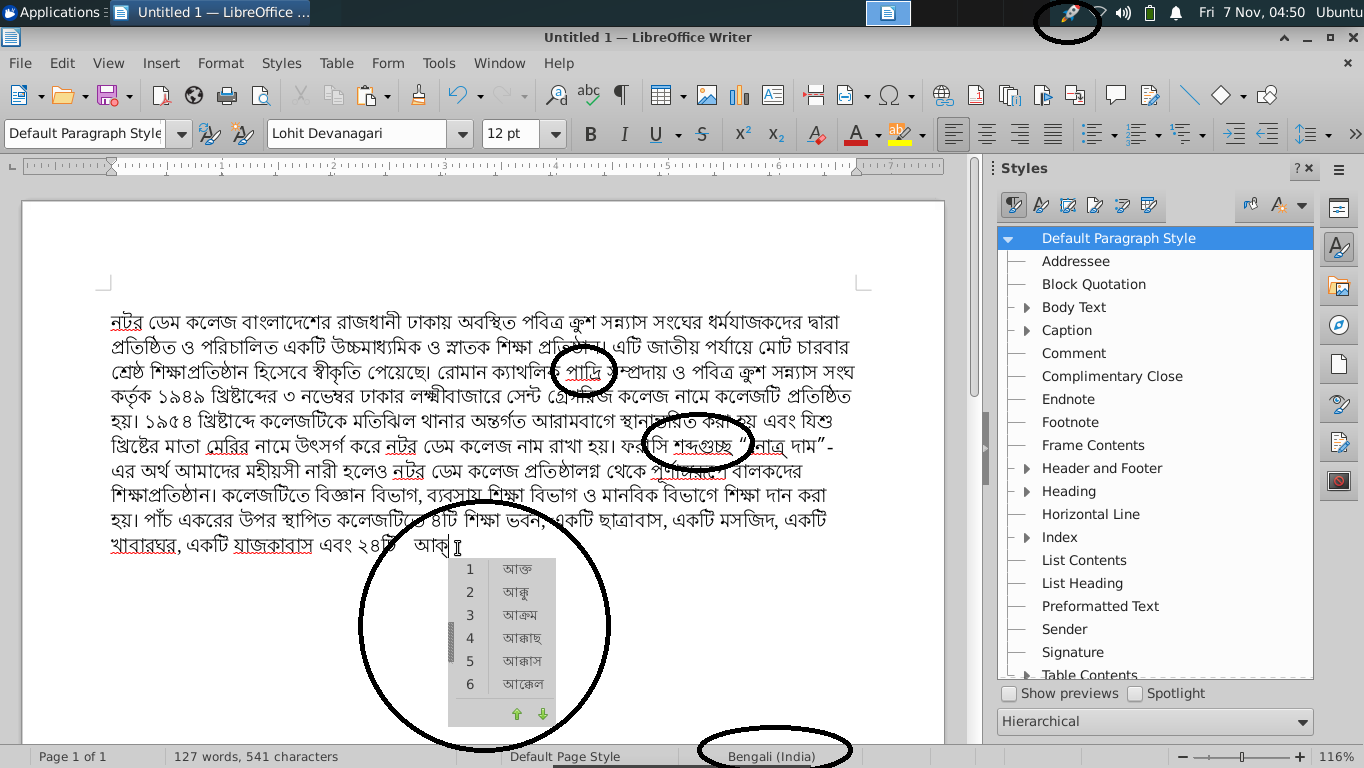This screenshot has width=1364, height=768.
Task: Click Bengali (India) language in status bar
Action: click(771, 756)
